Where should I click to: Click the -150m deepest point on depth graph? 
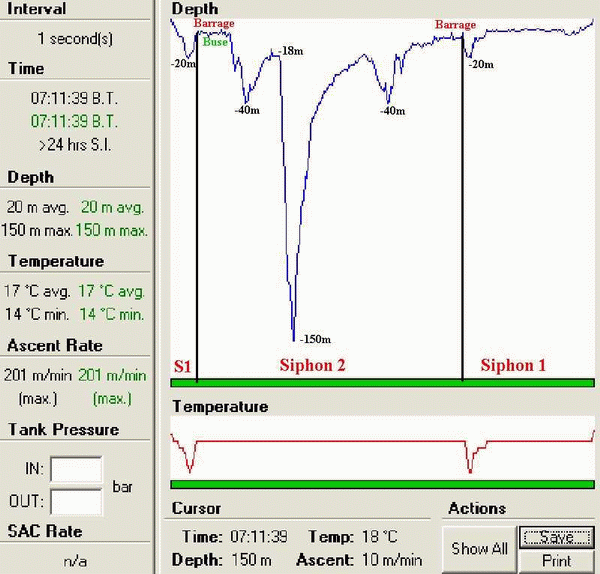coord(293,337)
